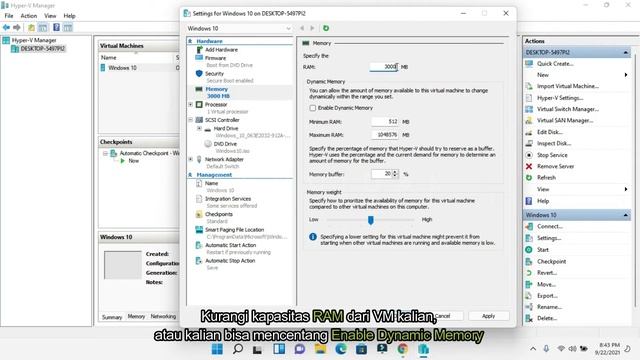The width and height of the screenshot is (640, 360).
Task: Switch to the Memory tab at bottom
Action: [x=136, y=316]
